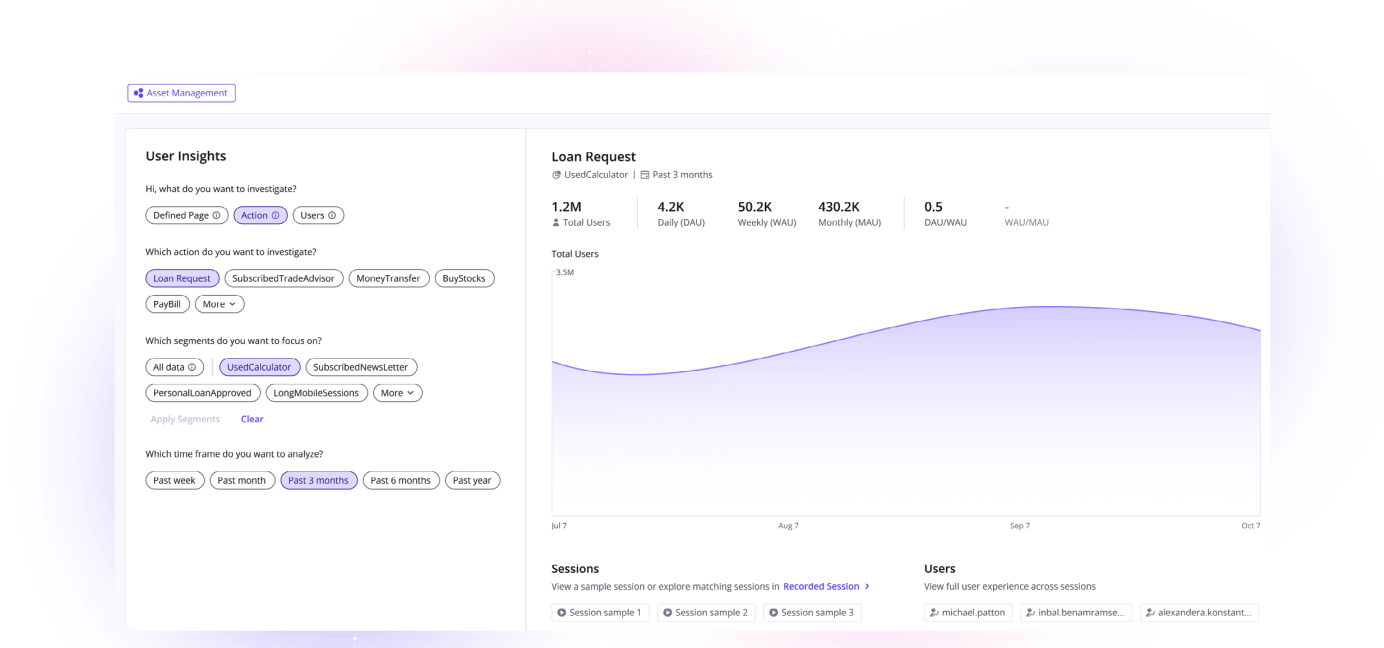The width and height of the screenshot is (1384, 648).
Task: Click user icon beside inbal.benamramse
Action: tap(1030, 612)
